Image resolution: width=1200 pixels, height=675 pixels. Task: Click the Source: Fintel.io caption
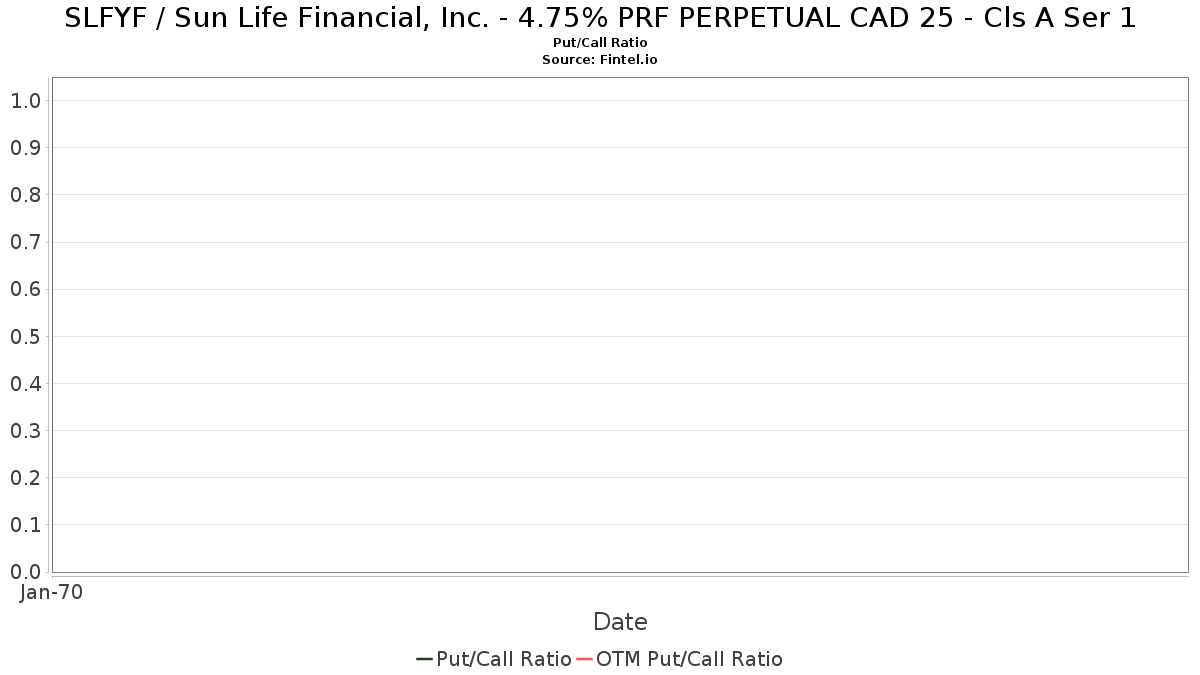600,60
